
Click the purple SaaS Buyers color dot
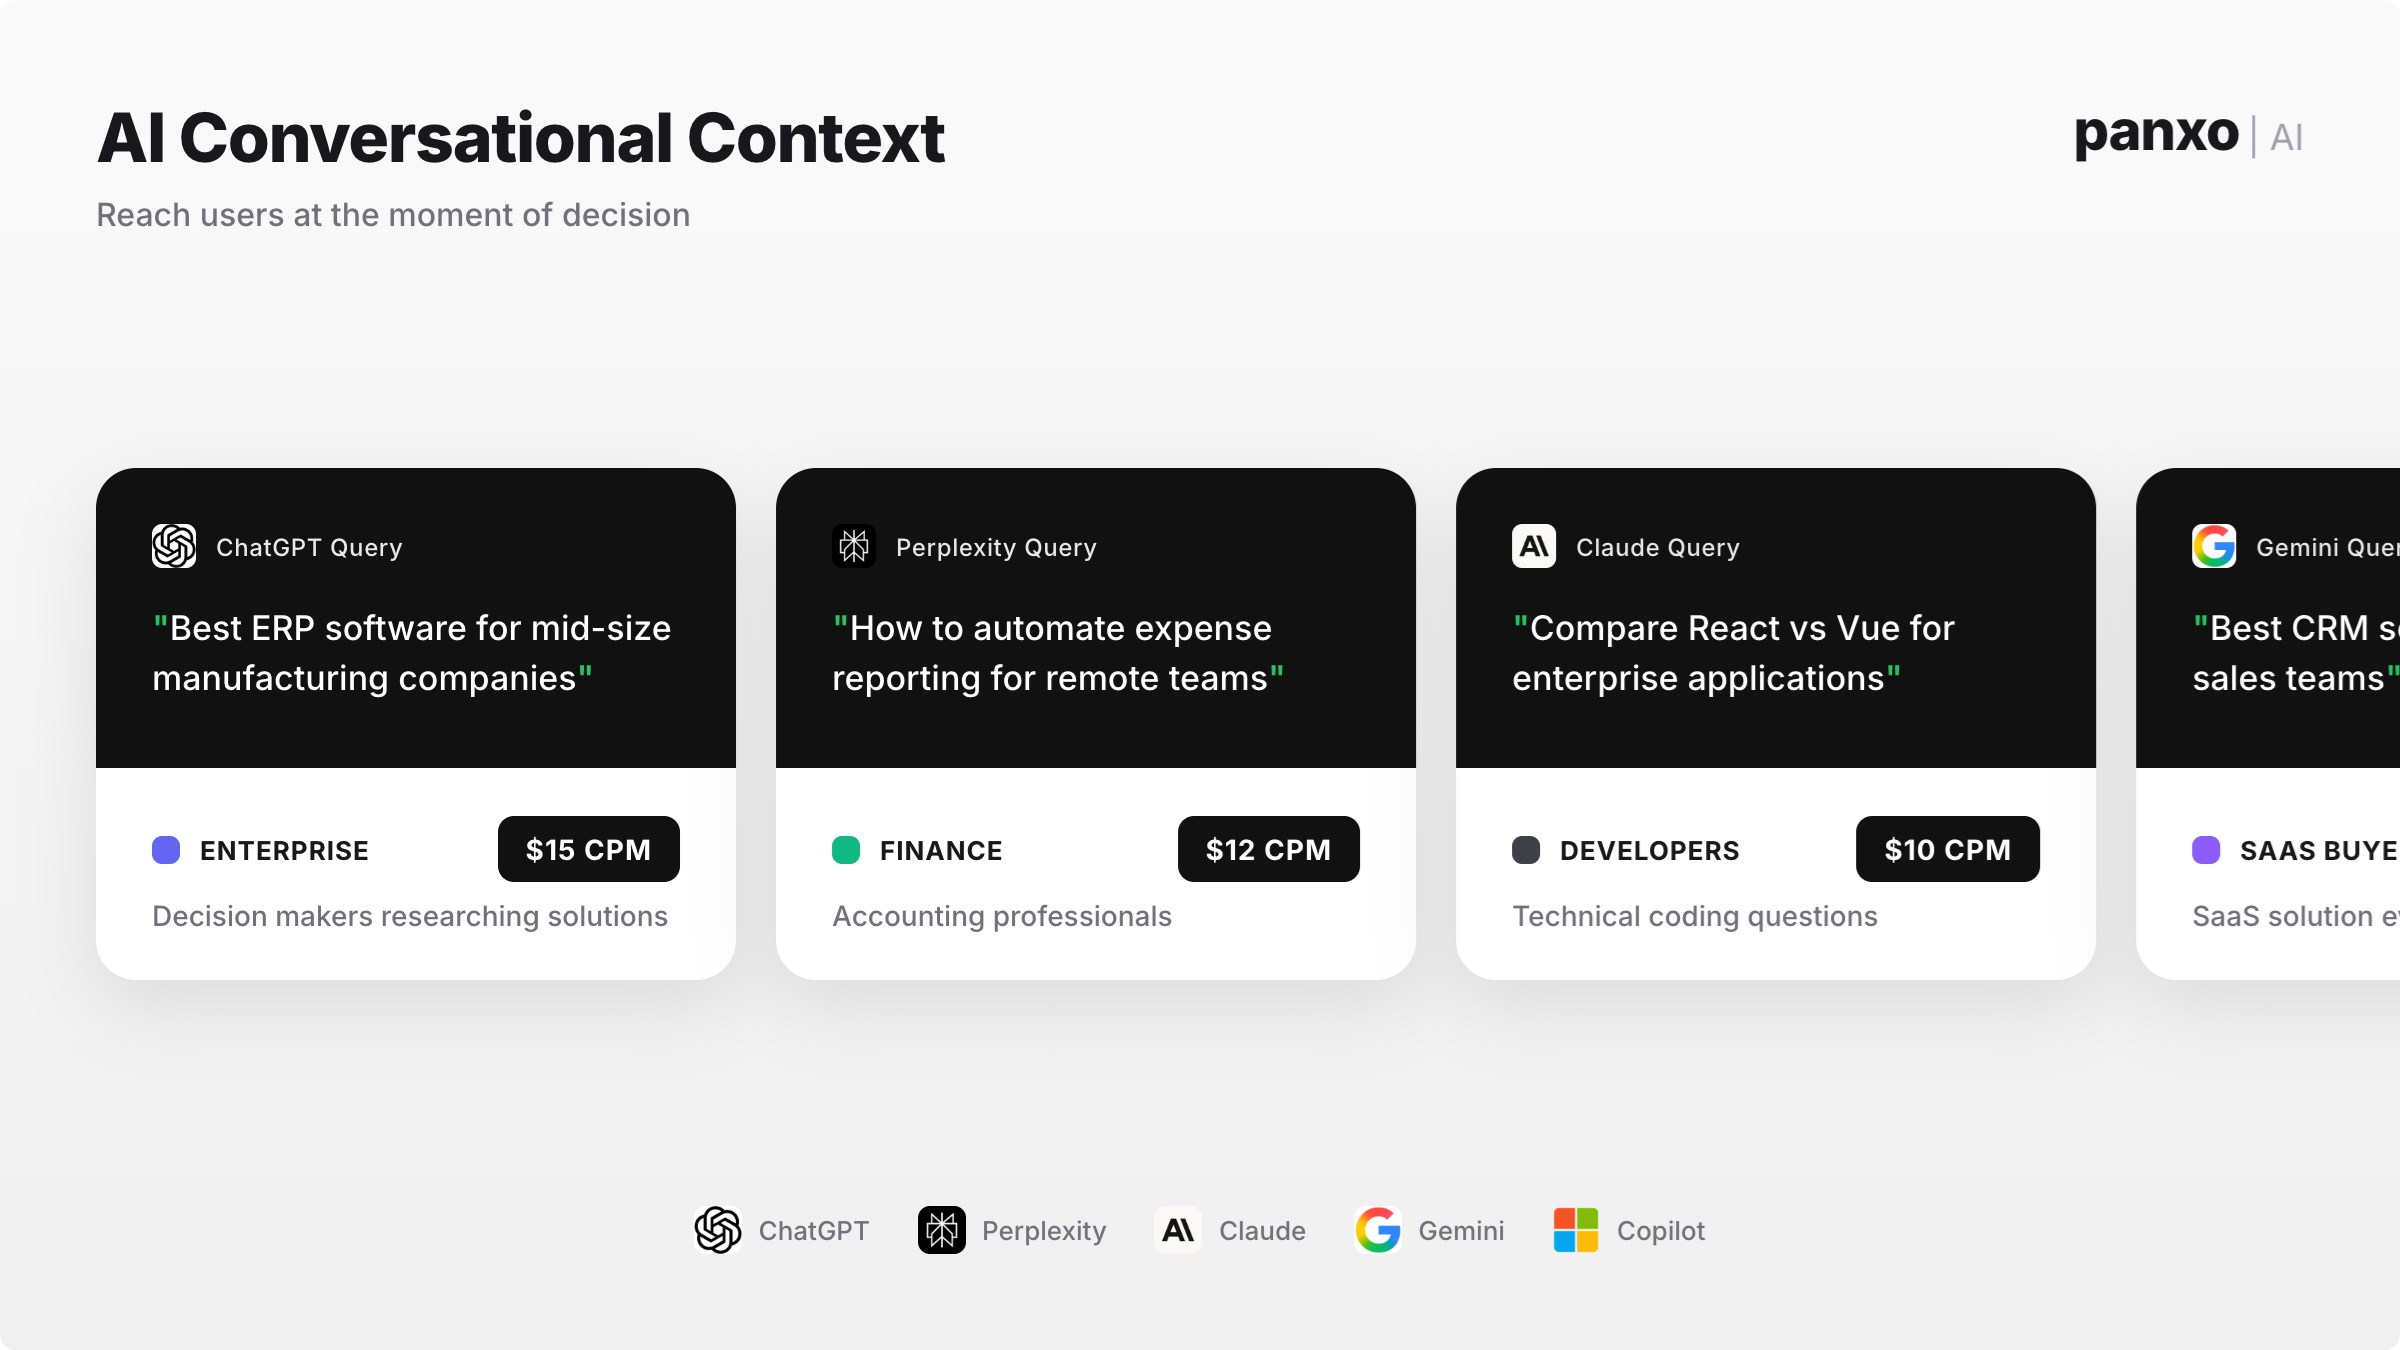(2206, 850)
